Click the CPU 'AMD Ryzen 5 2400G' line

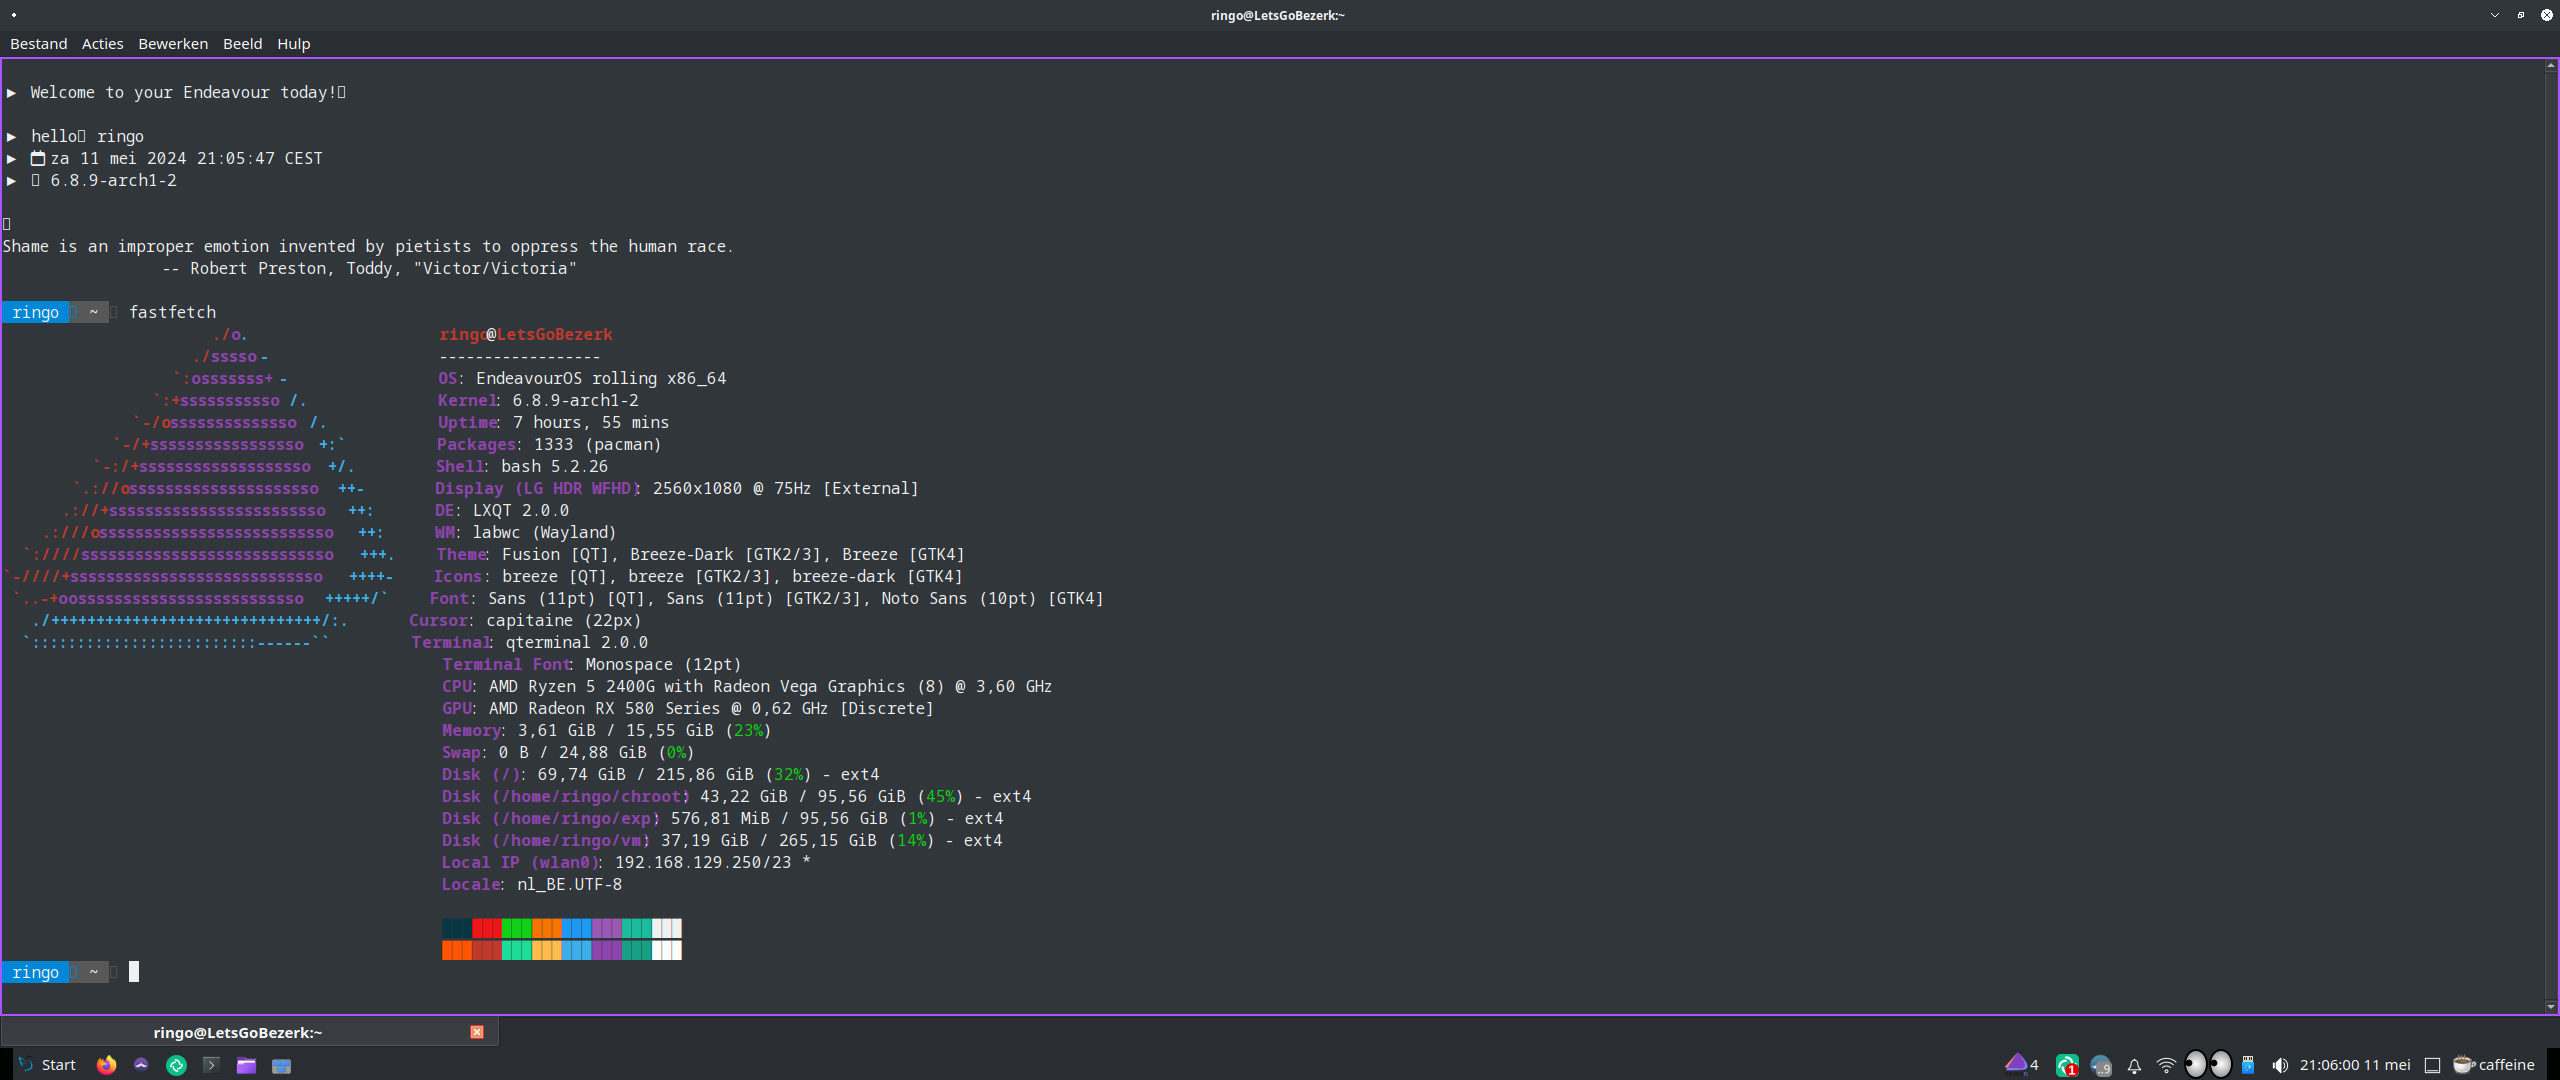pyautogui.click(x=747, y=686)
